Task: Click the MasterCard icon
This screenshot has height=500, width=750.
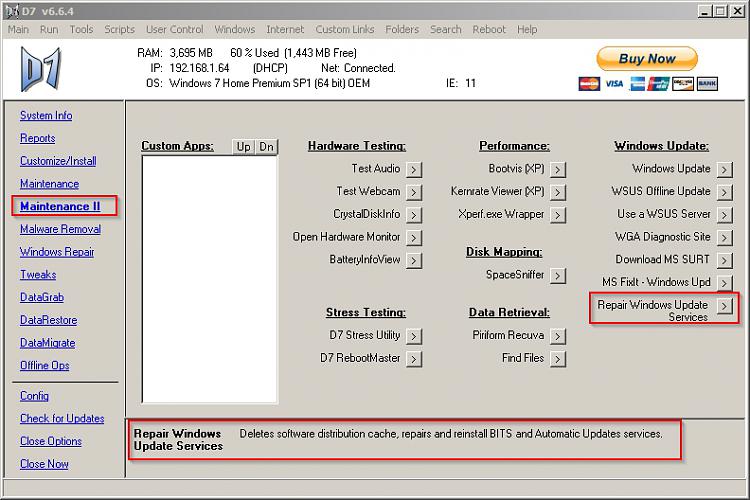Action: (x=589, y=84)
